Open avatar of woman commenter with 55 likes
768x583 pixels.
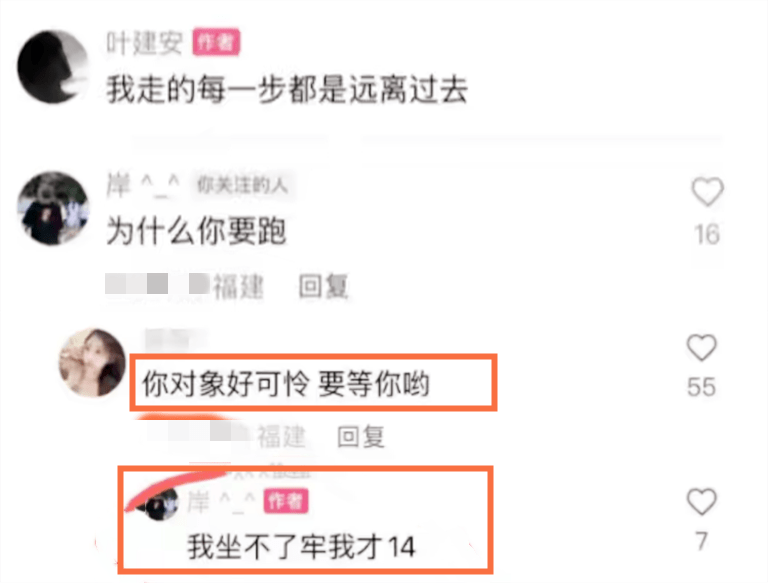click(93, 362)
